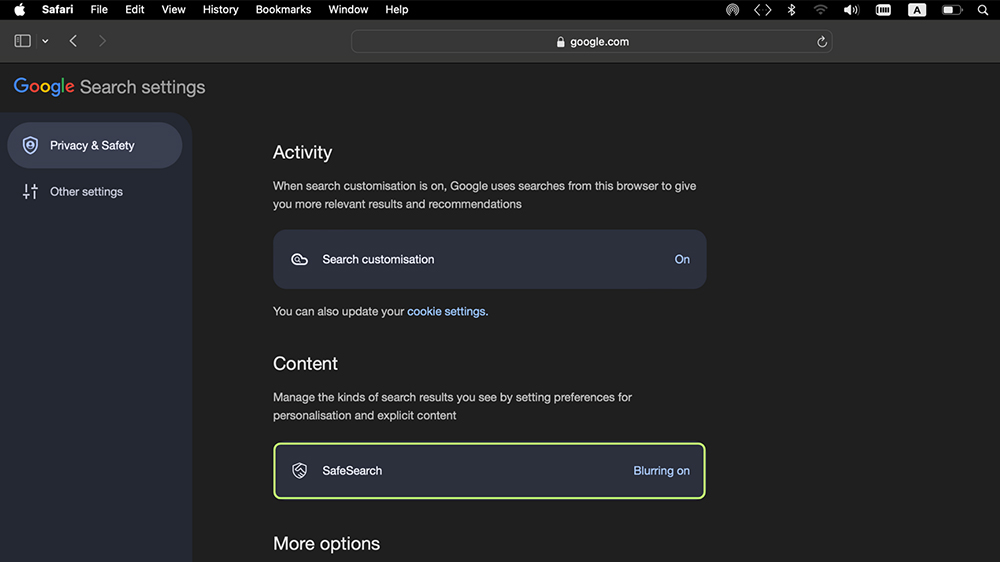1000x562 pixels.
Task: Open the keyboard input source menu
Action: click(x=916, y=10)
